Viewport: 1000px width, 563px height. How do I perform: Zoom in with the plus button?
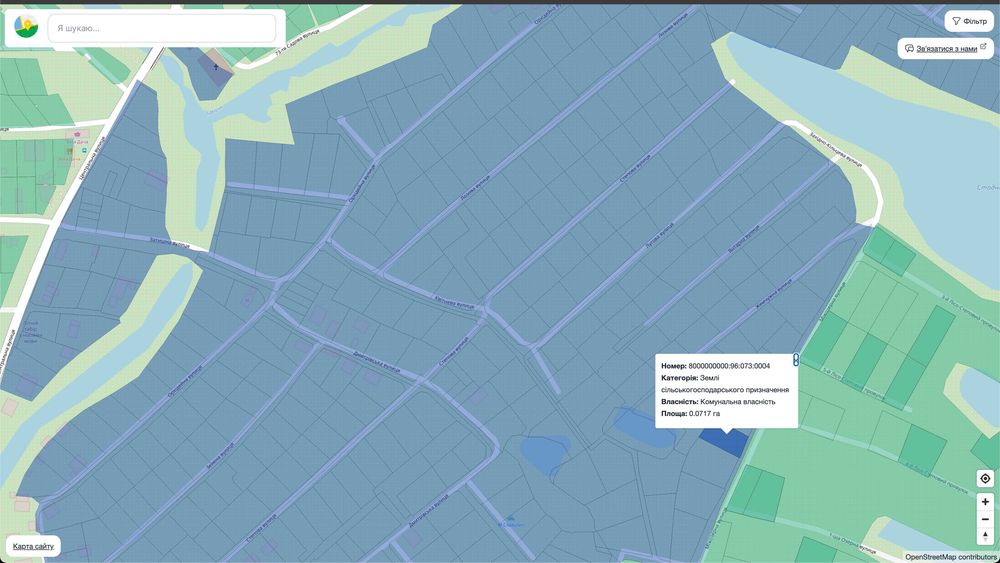pyautogui.click(x=985, y=502)
